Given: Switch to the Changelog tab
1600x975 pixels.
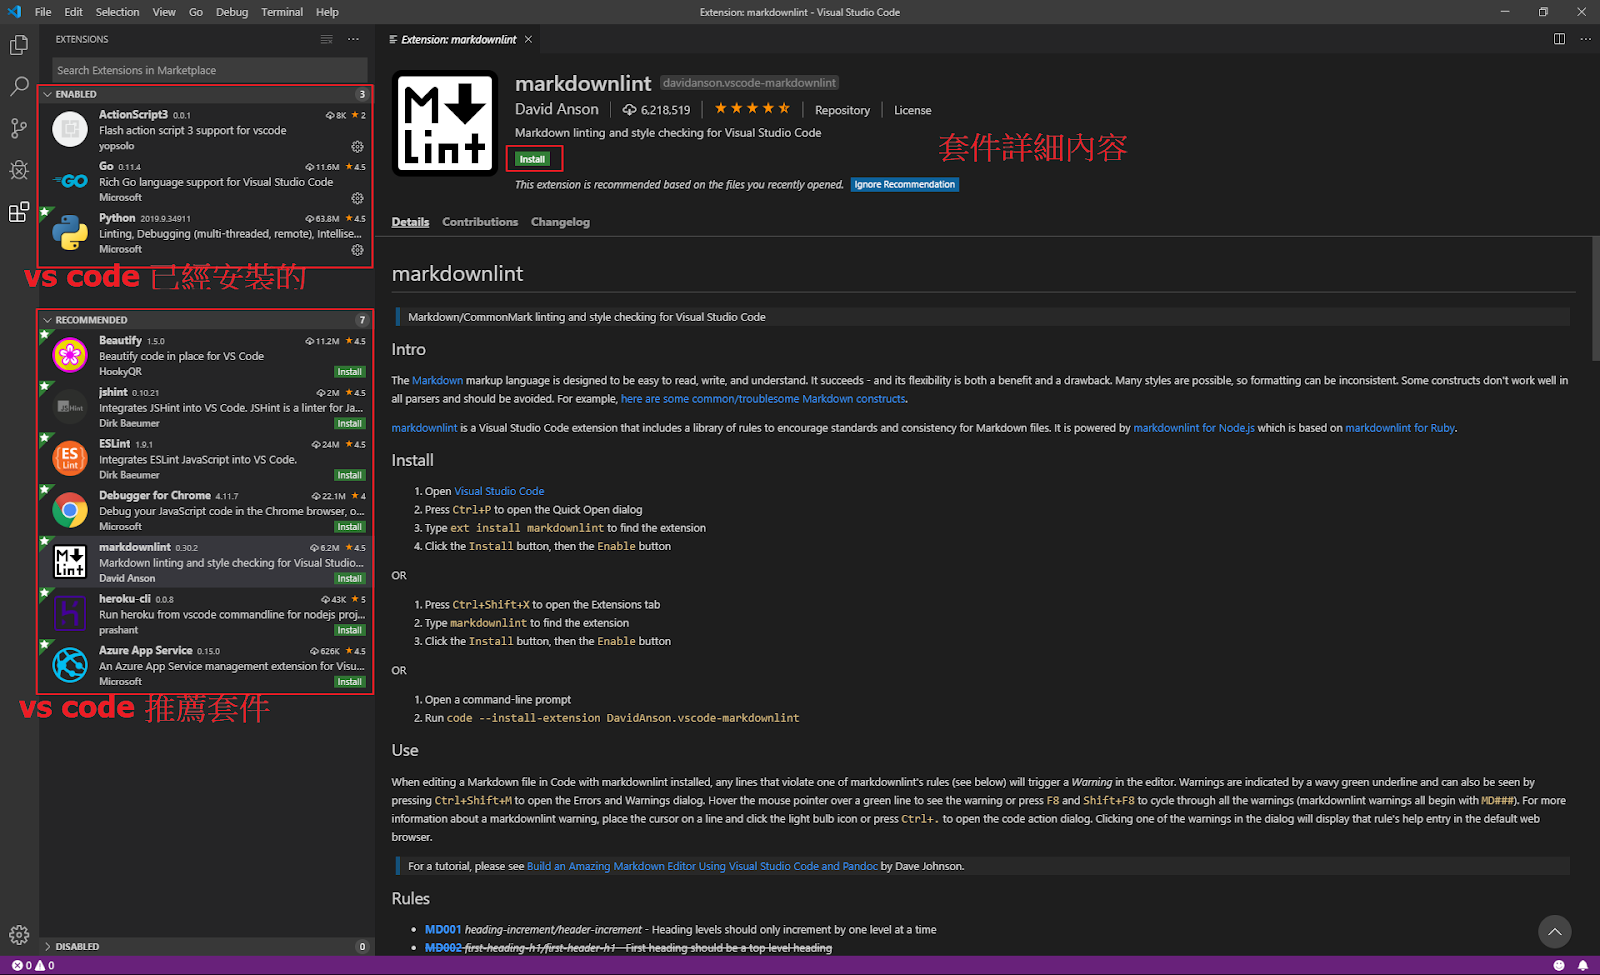Looking at the screenshot, I should pyautogui.click(x=560, y=222).
